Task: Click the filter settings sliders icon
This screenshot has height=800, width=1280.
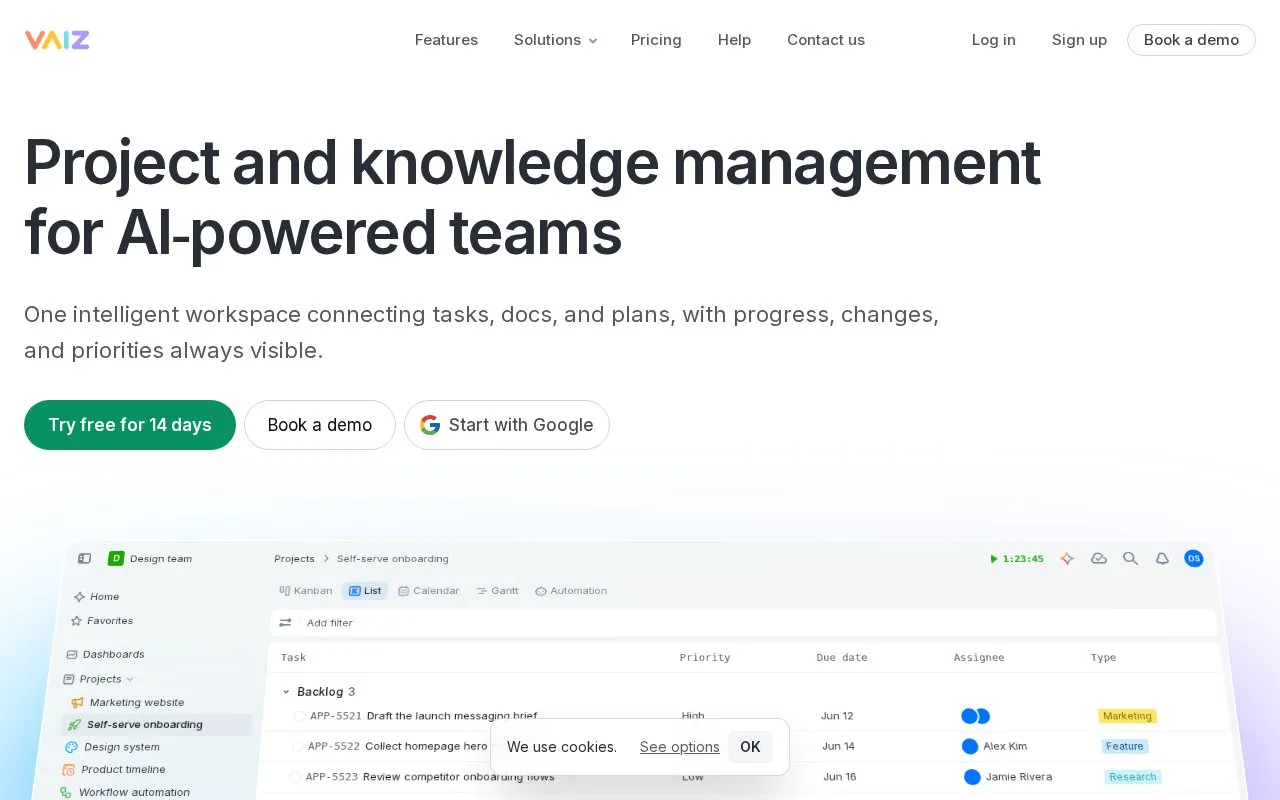Action: point(285,623)
